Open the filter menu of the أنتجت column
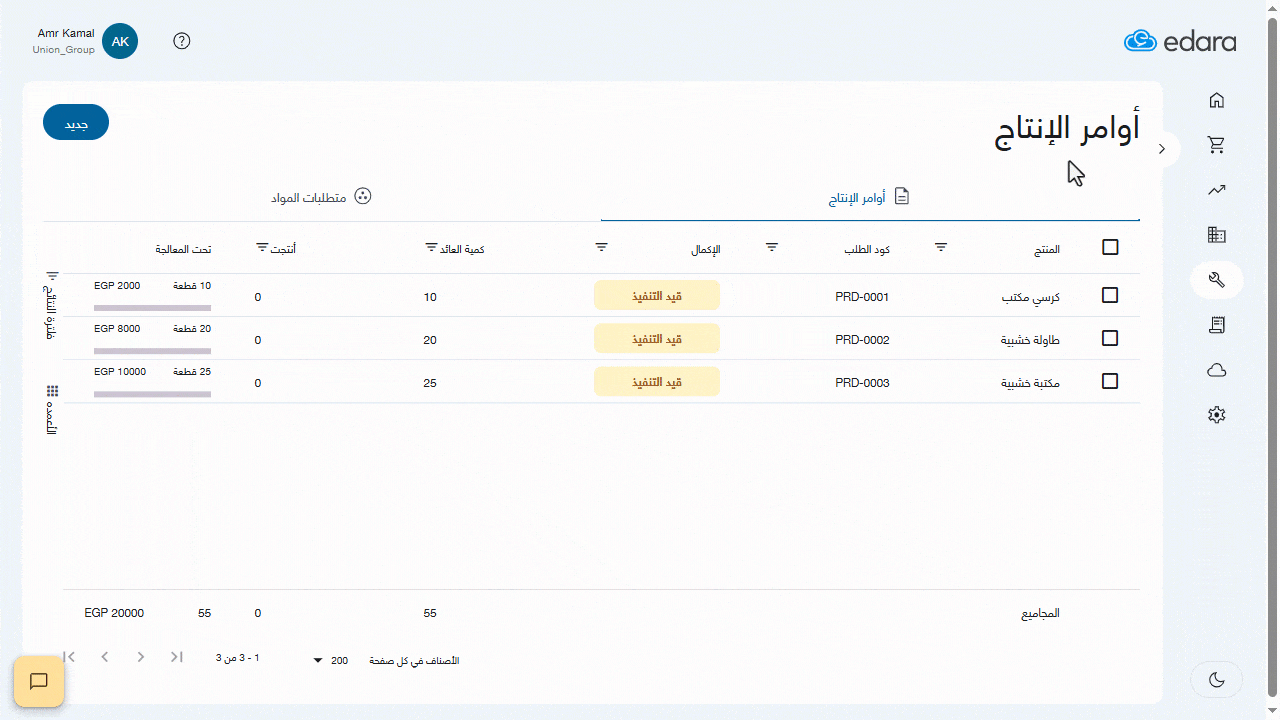Image resolution: width=1280 pixels, height=720 pixels. 262,246
